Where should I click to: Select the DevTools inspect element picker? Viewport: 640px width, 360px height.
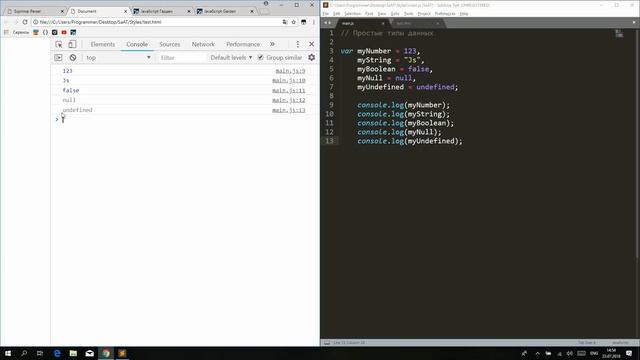(59, 44)
